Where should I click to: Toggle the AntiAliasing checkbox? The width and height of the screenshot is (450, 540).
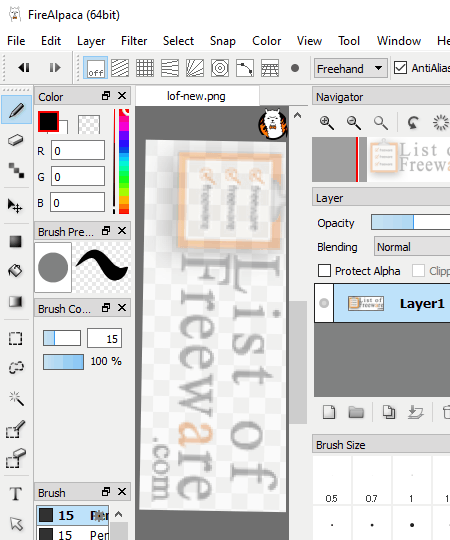click(x=400, y=68)
